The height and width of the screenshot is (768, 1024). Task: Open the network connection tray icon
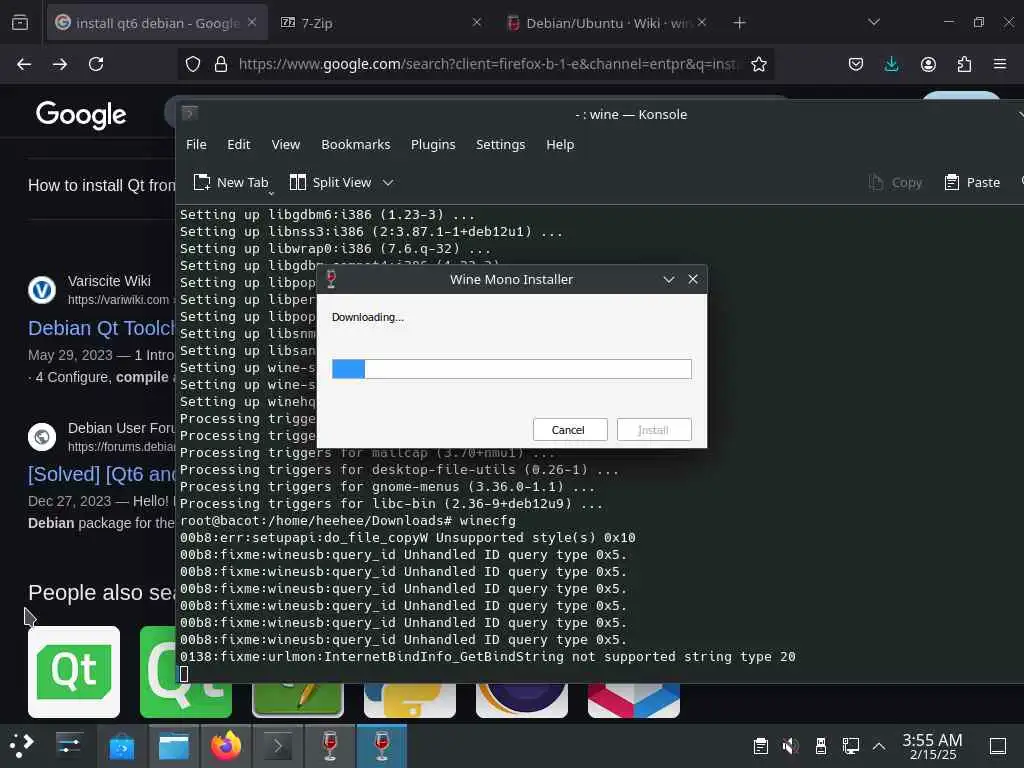point(851,746)
